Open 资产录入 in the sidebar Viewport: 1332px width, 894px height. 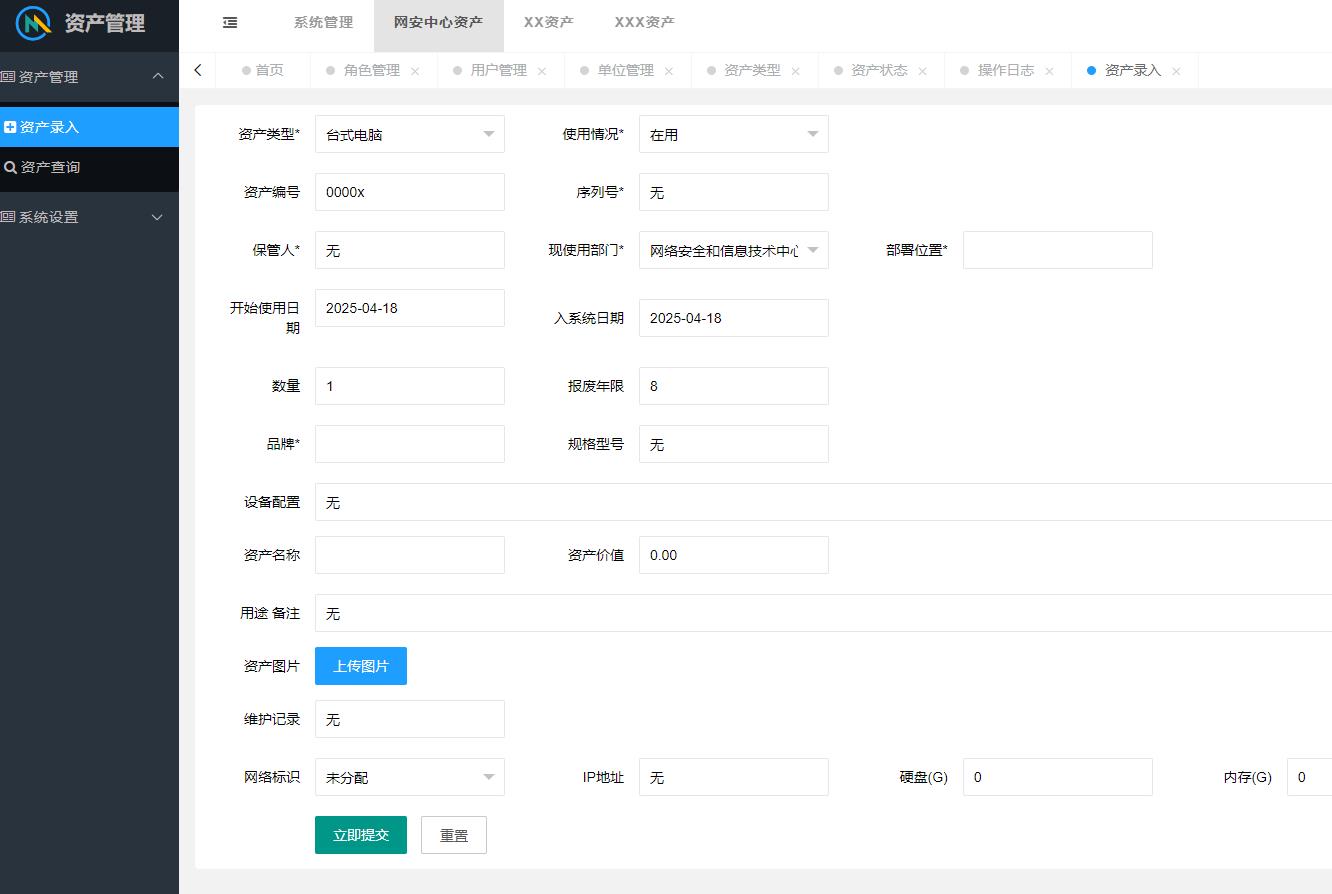[89, 127]
